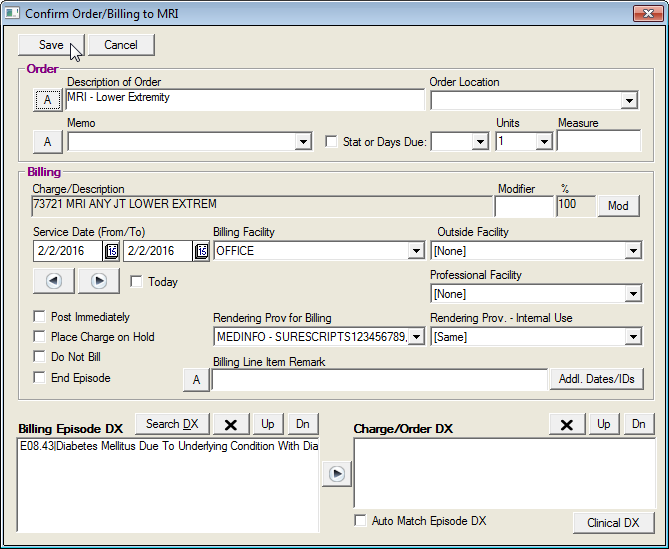Click the next date arrow button
Image resolution: width=669 pixels, height=549 pixels.
pyautogui.click(x=99, y=281)
